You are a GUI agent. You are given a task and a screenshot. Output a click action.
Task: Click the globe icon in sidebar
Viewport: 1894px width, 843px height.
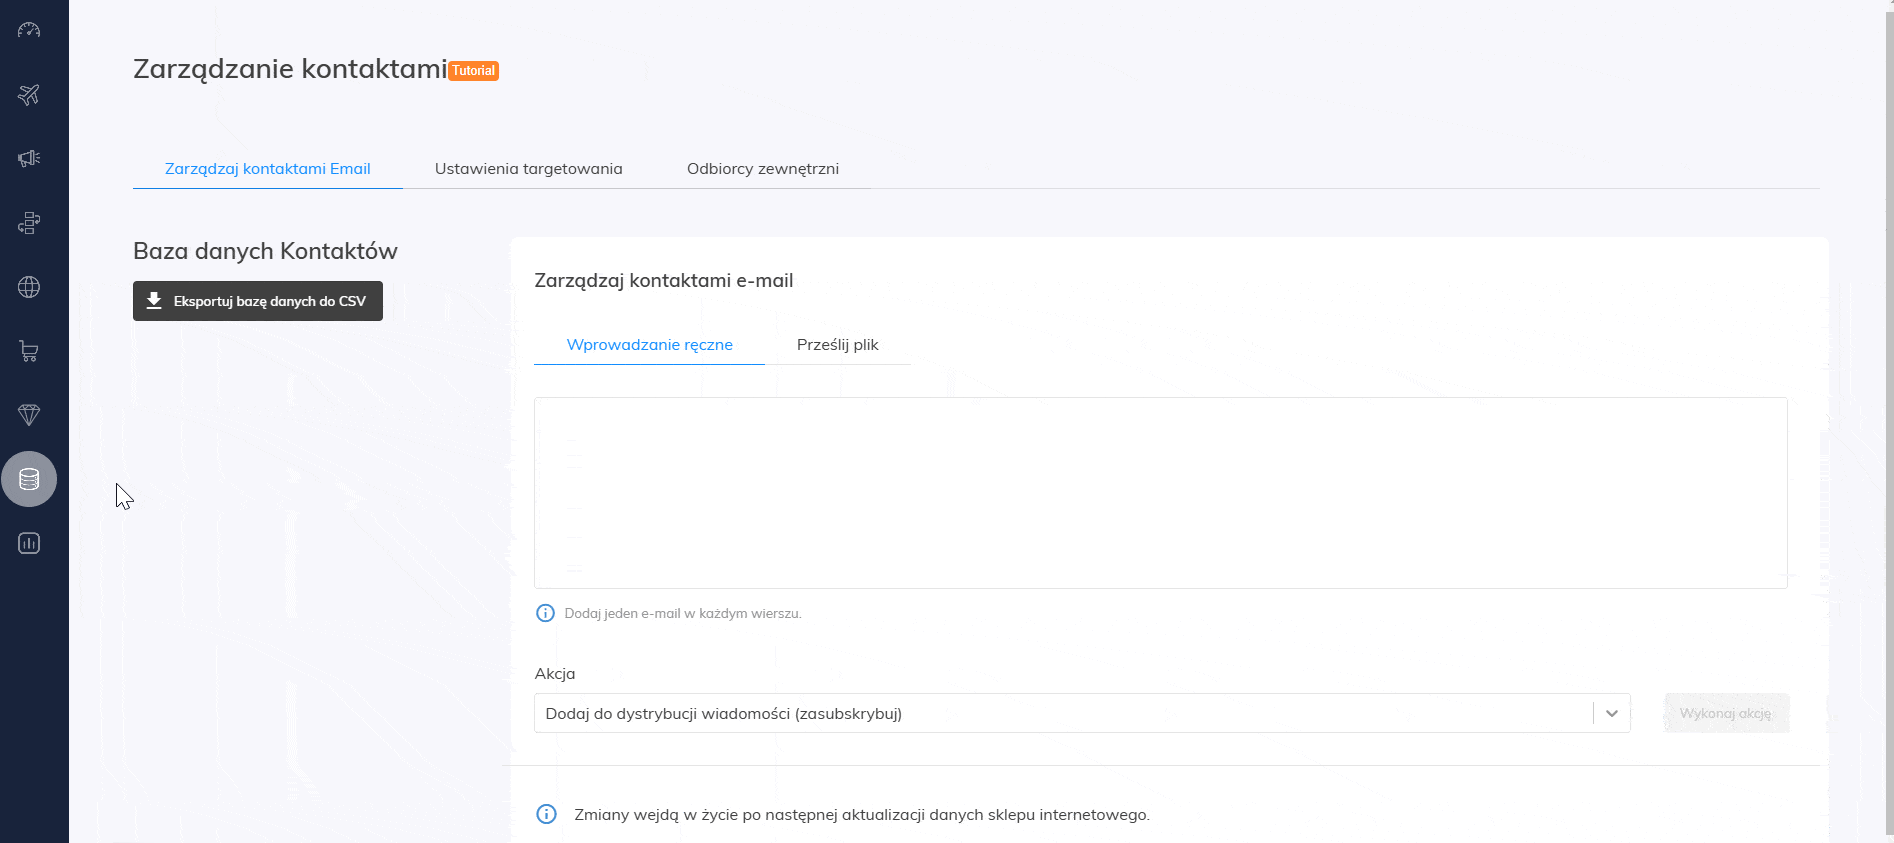pos(29,287)
